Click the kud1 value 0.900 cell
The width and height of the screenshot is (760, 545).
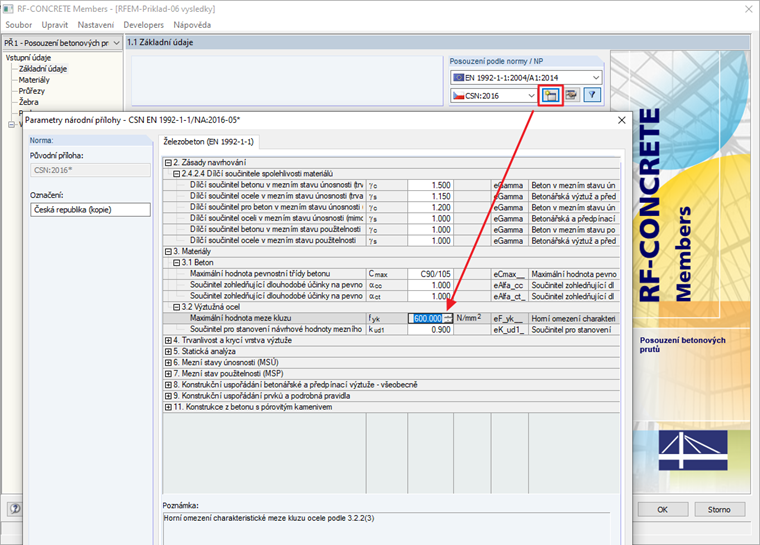coord(430,330)
